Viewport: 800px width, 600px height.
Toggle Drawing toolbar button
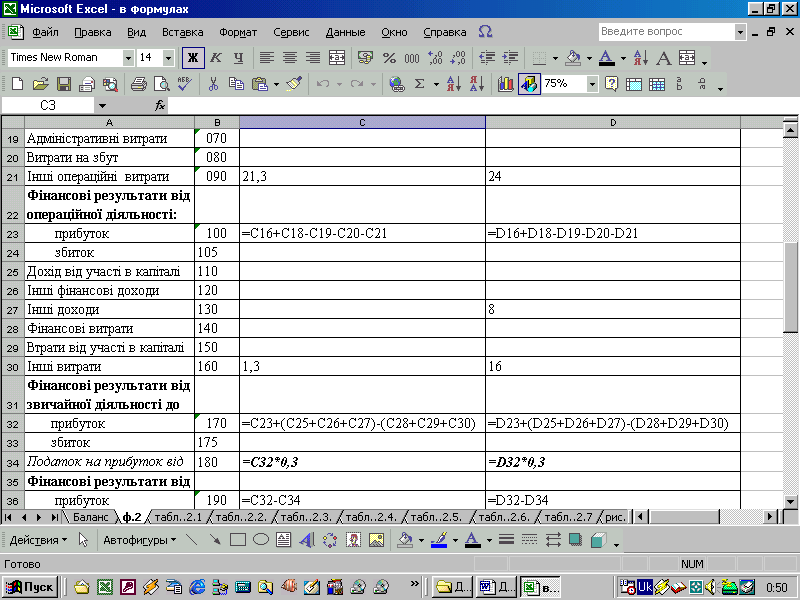(529, 84)
